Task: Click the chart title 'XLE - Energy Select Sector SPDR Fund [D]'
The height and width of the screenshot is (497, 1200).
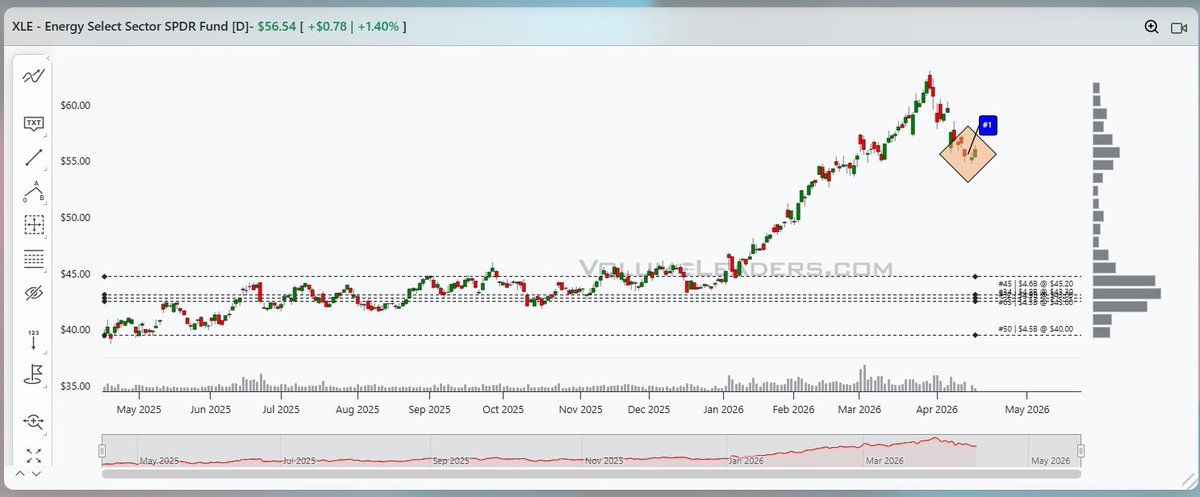Action: coord(133,26)
